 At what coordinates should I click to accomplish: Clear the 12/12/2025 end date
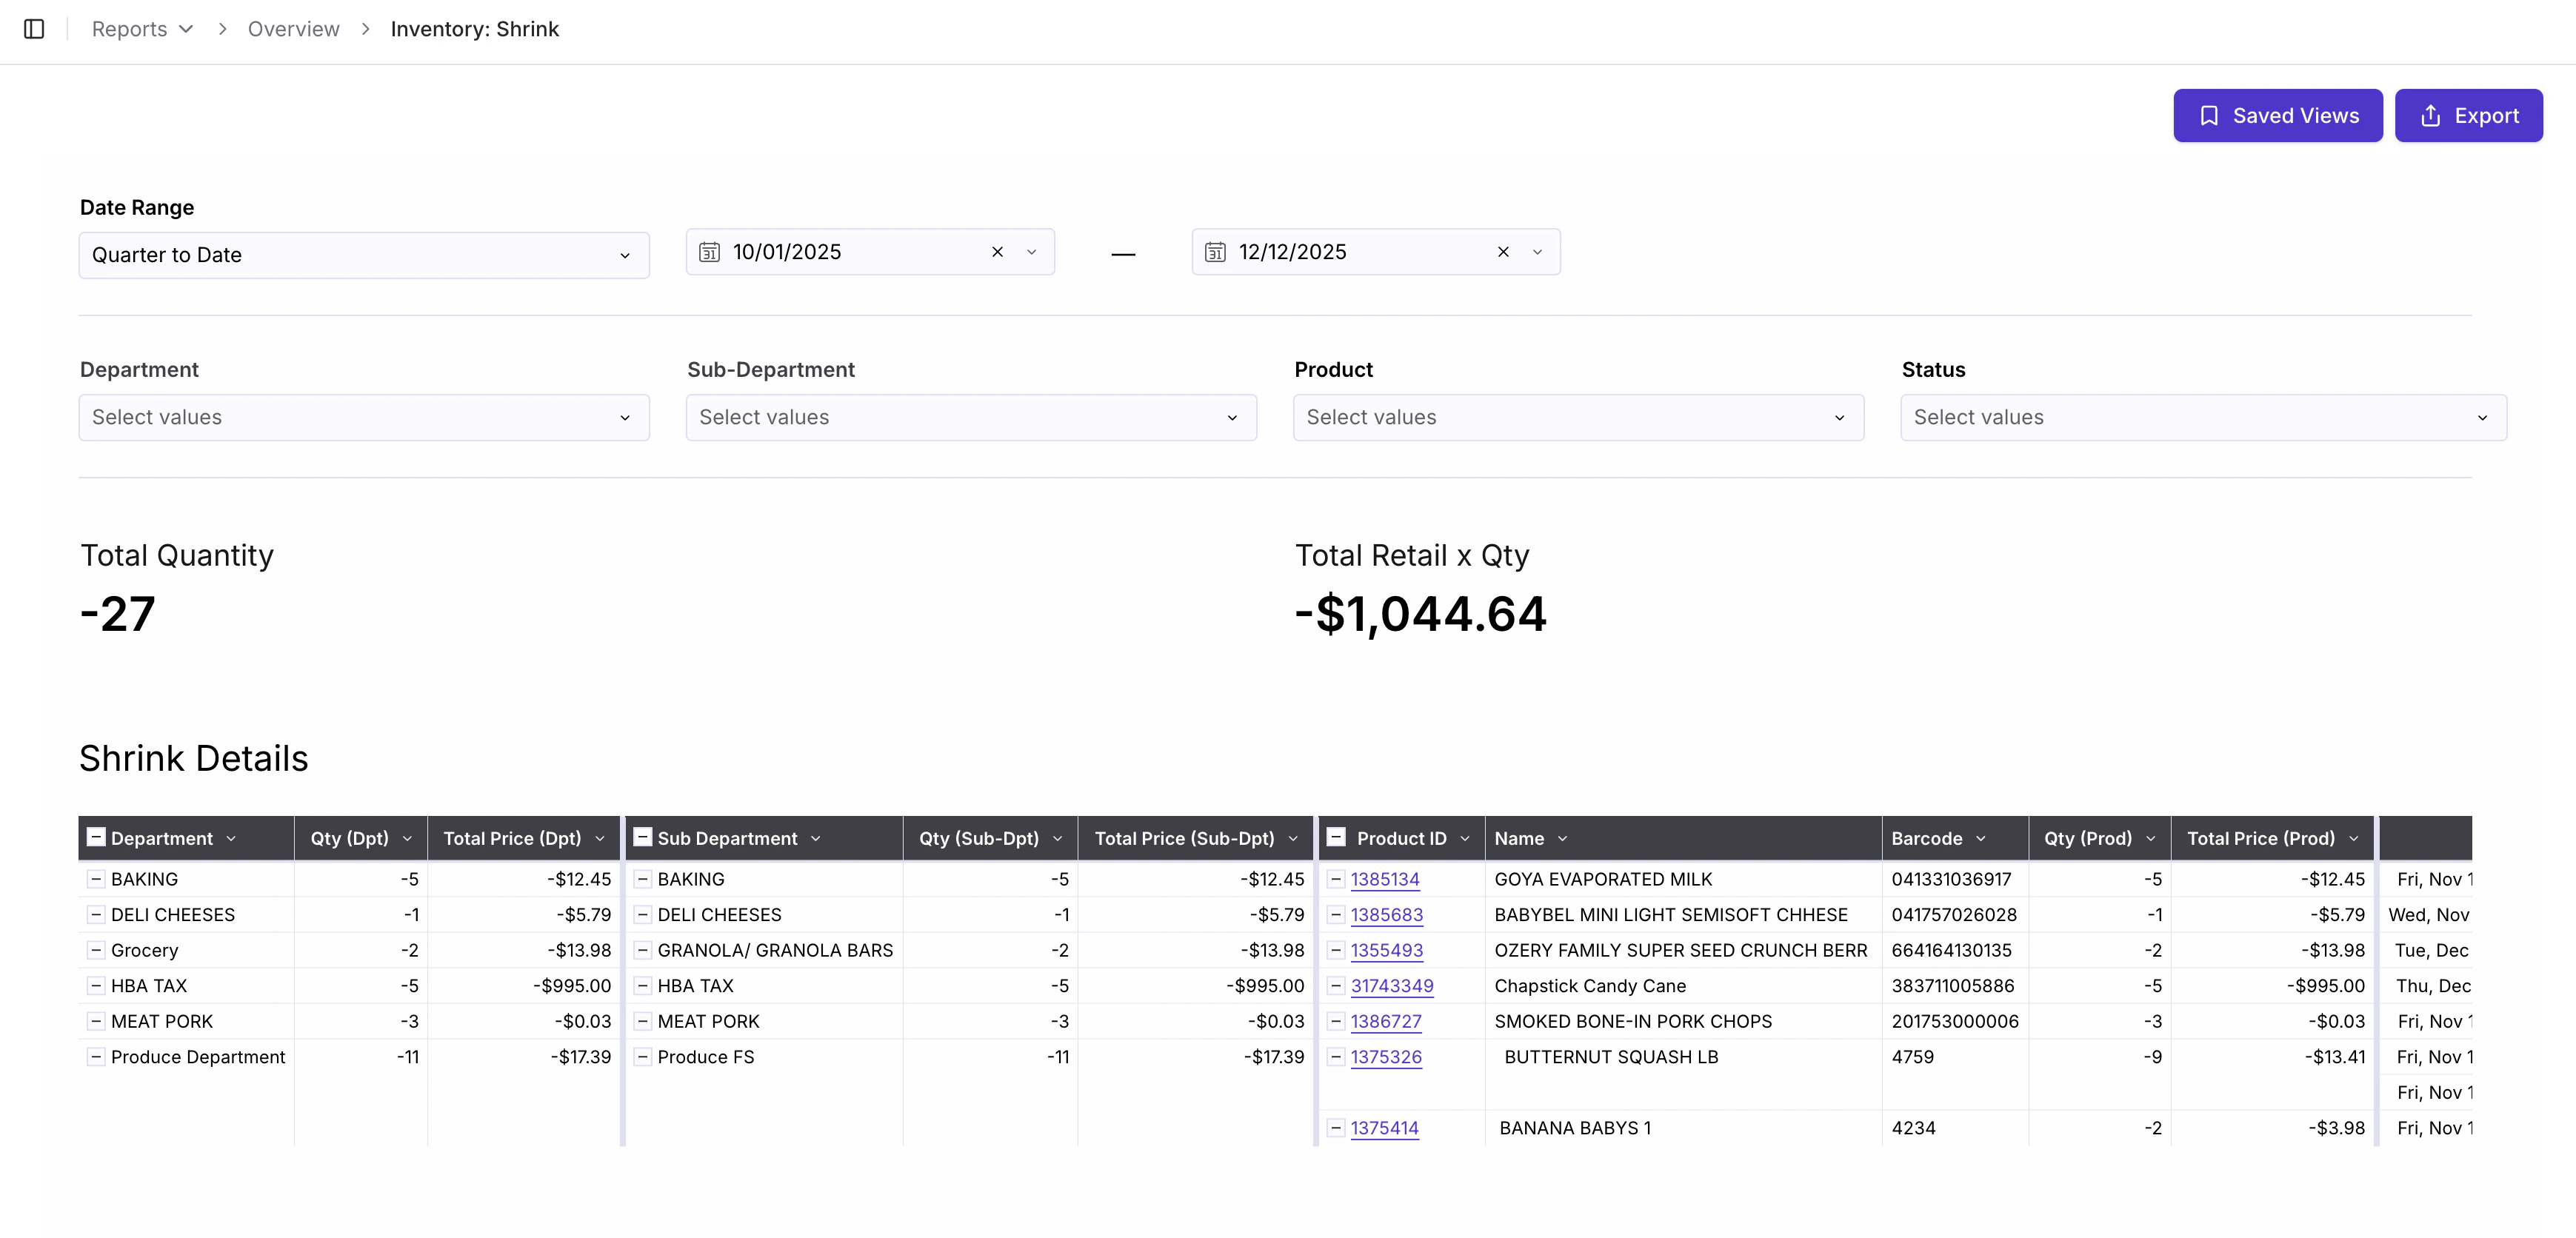pos(1503,252)
